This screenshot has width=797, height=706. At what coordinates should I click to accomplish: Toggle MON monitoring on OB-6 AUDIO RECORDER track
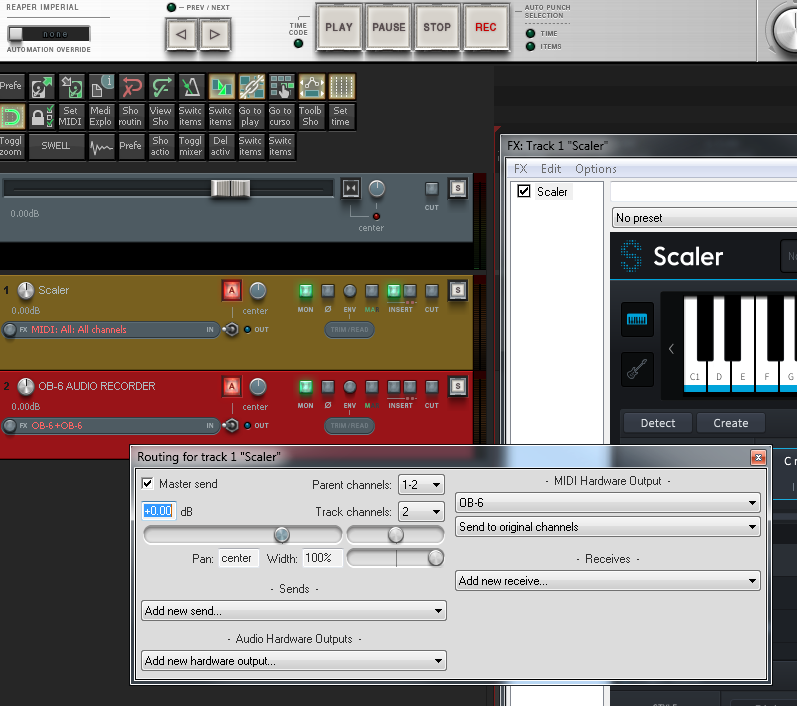(305, 386)
